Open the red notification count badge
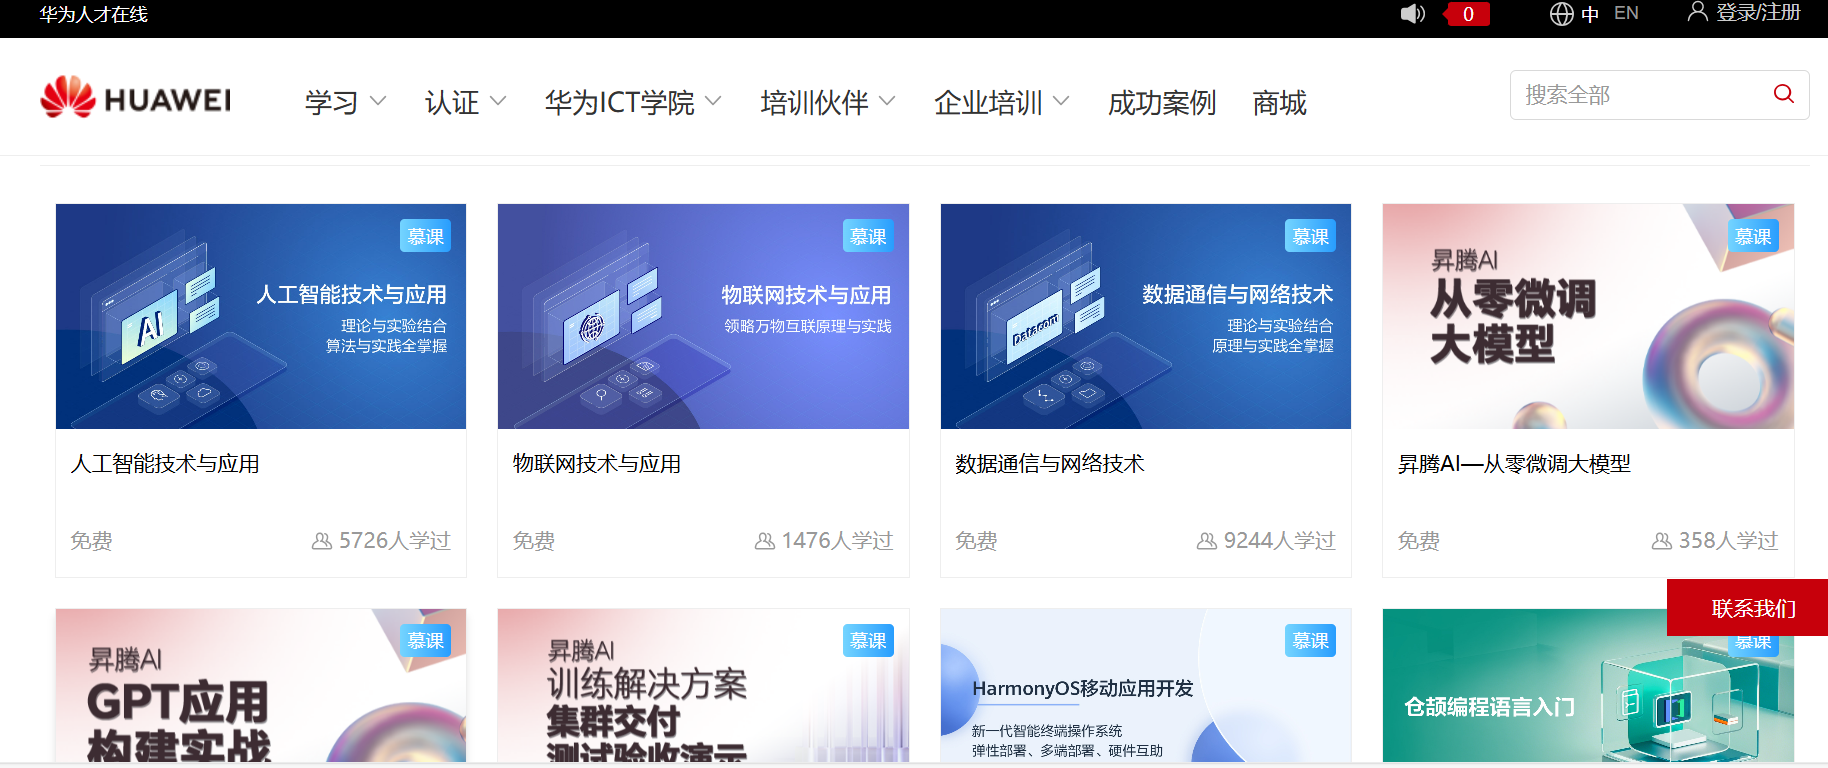1828x768 pixels. [1467, 14]
